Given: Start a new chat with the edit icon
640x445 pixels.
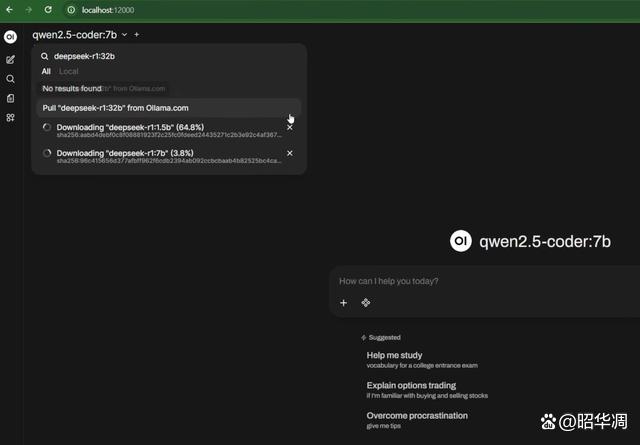Looking at the screenshot, I should (x=10, y=59).
